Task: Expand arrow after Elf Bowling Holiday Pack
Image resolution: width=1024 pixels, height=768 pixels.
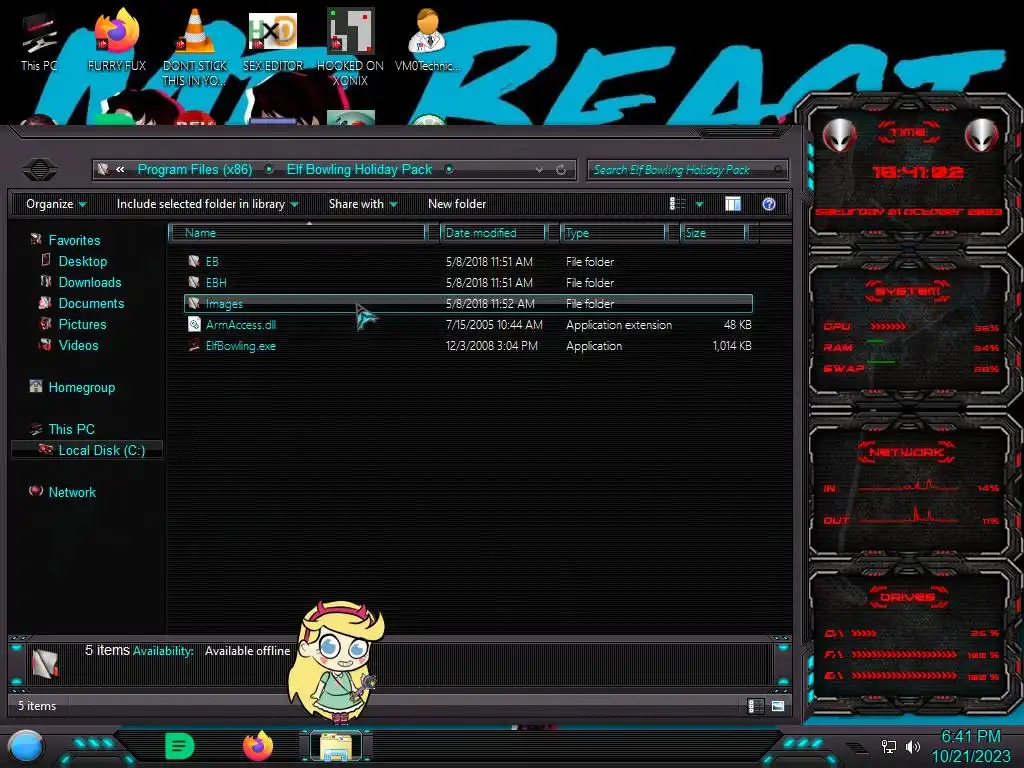Action: pyautogui.click(x=449, y=170)
